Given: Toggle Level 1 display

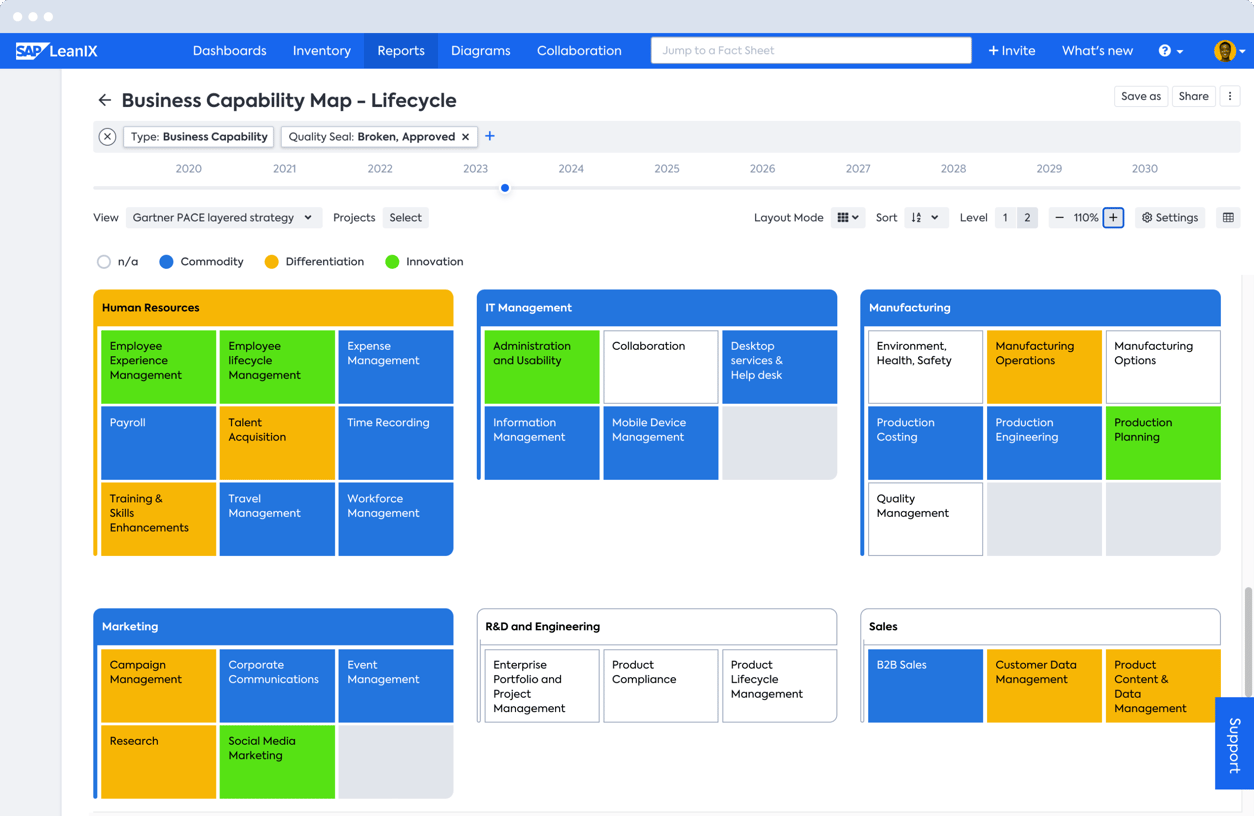Looking at the screenshot, I should (1003, 217).
